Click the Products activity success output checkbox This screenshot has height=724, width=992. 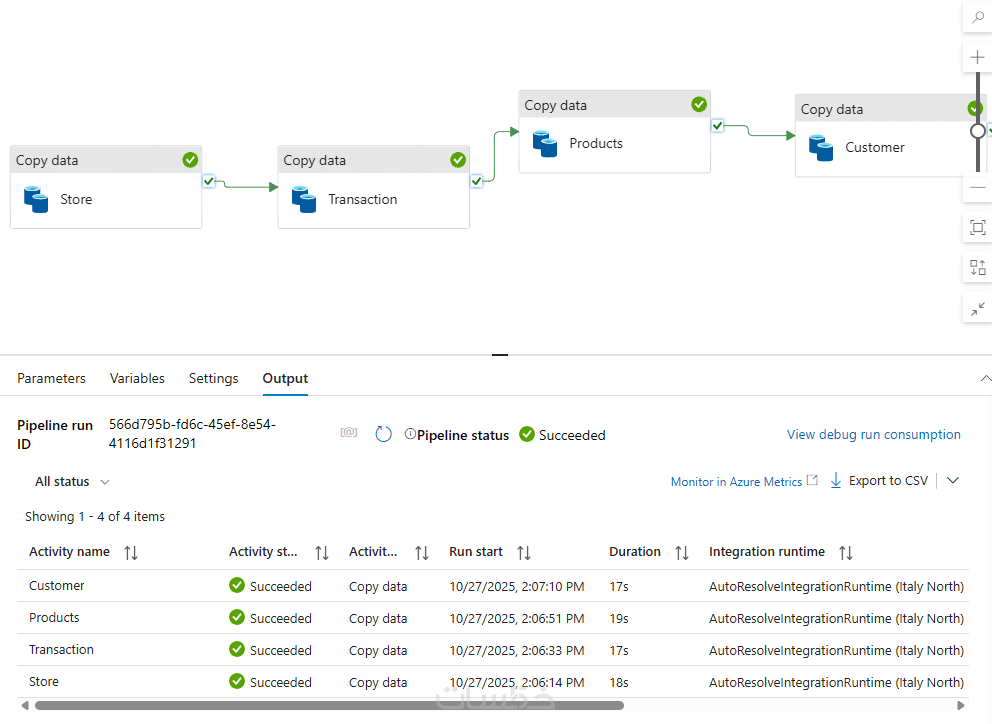(x=717, y=125)
